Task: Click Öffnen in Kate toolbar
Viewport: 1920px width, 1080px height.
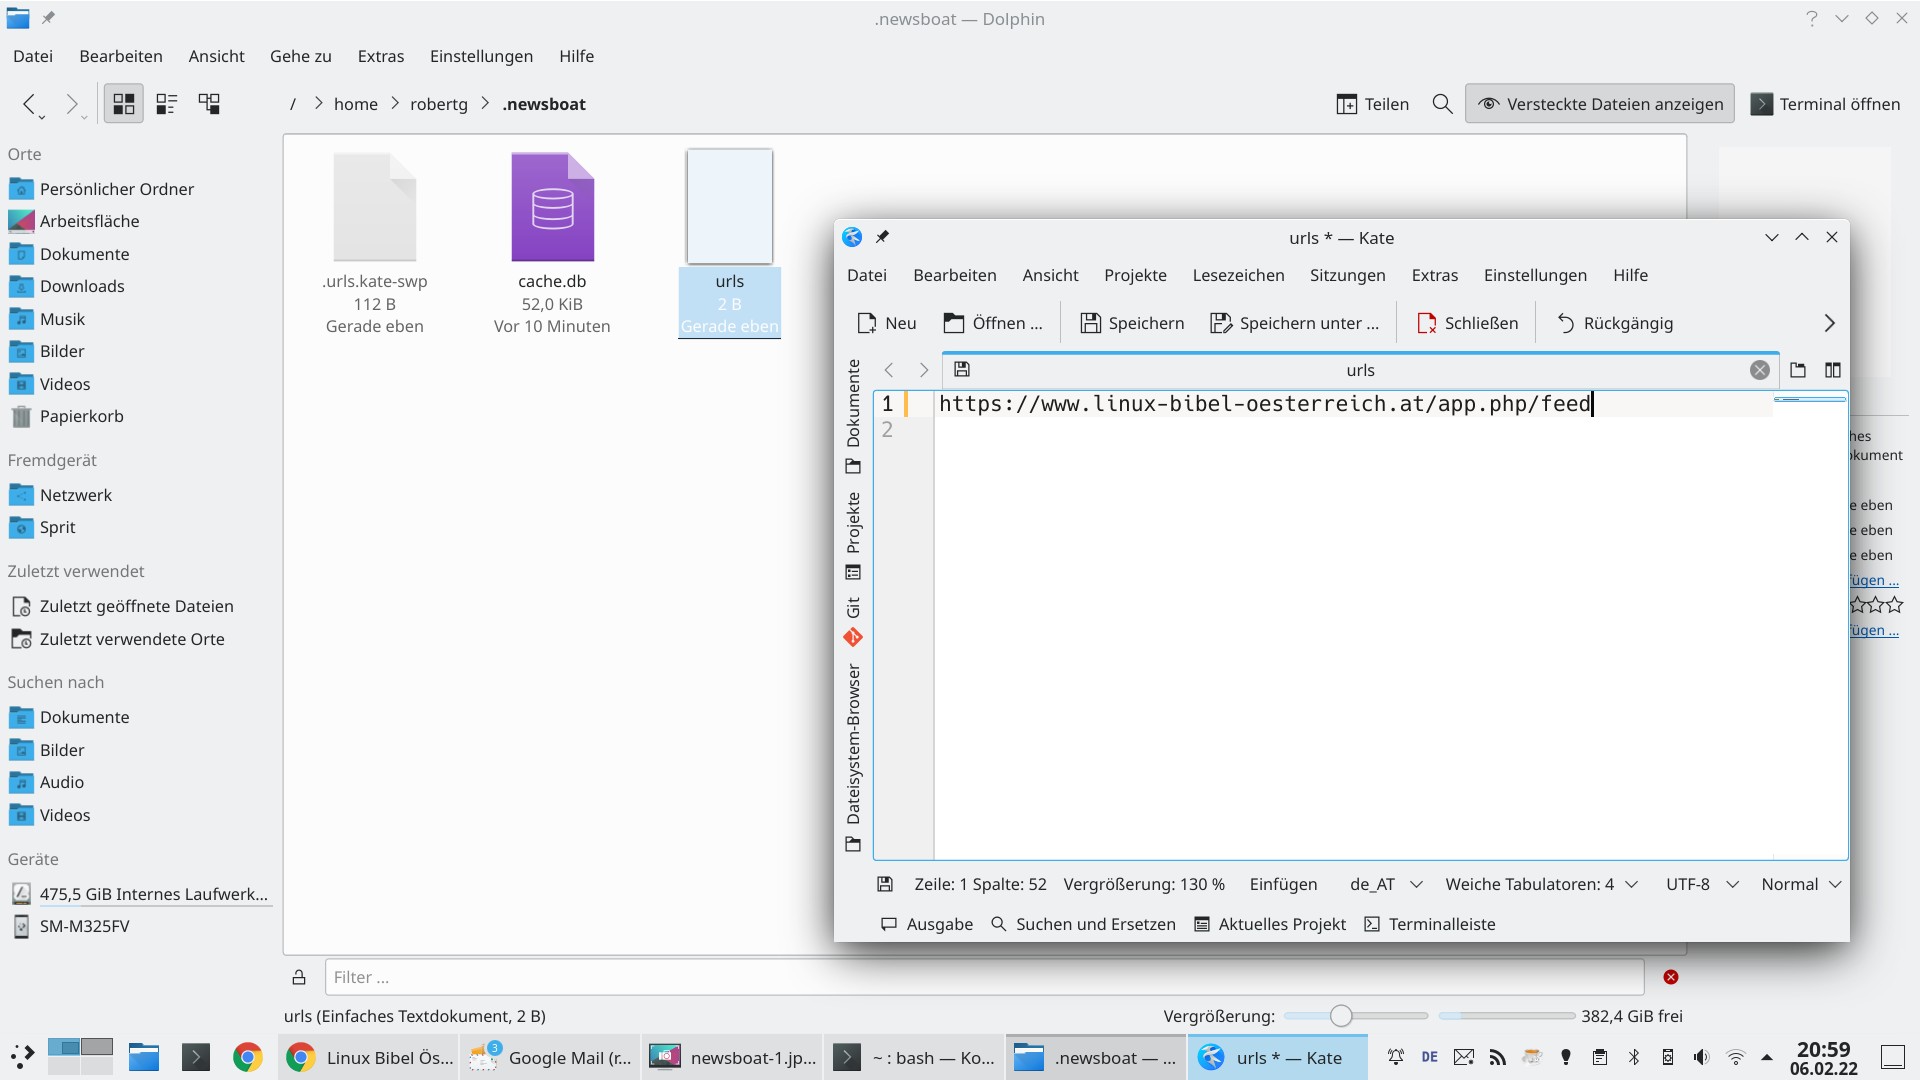Action: pyautogui.click(x=993, y=323)
